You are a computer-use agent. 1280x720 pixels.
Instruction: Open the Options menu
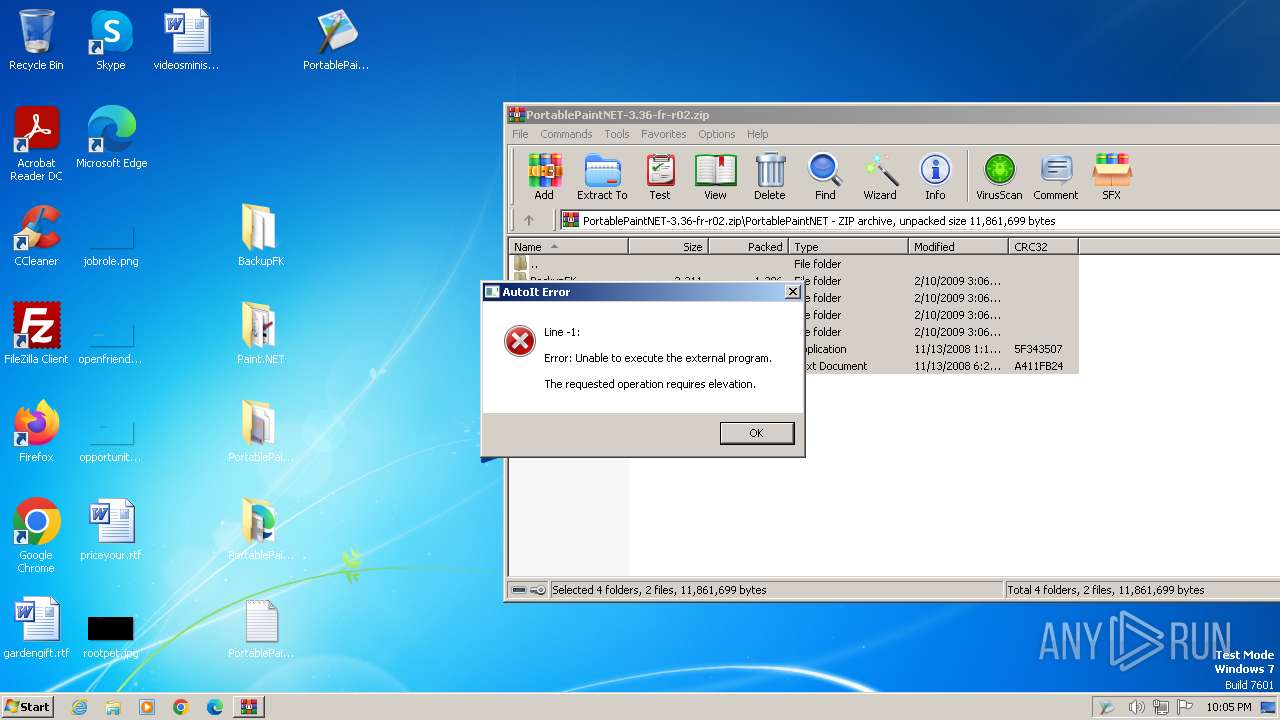716,134
